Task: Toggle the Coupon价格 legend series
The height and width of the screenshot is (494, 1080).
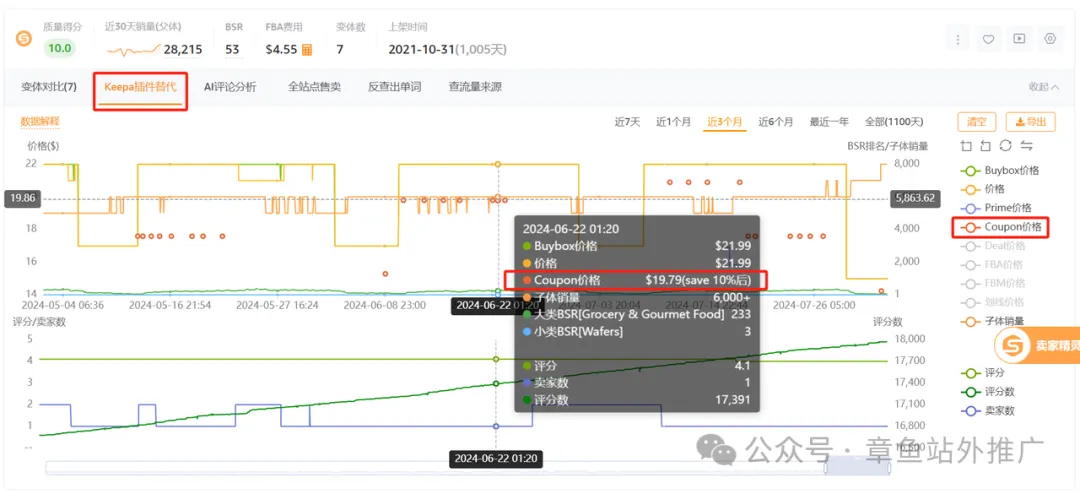Action: (x=1000, y=227)
